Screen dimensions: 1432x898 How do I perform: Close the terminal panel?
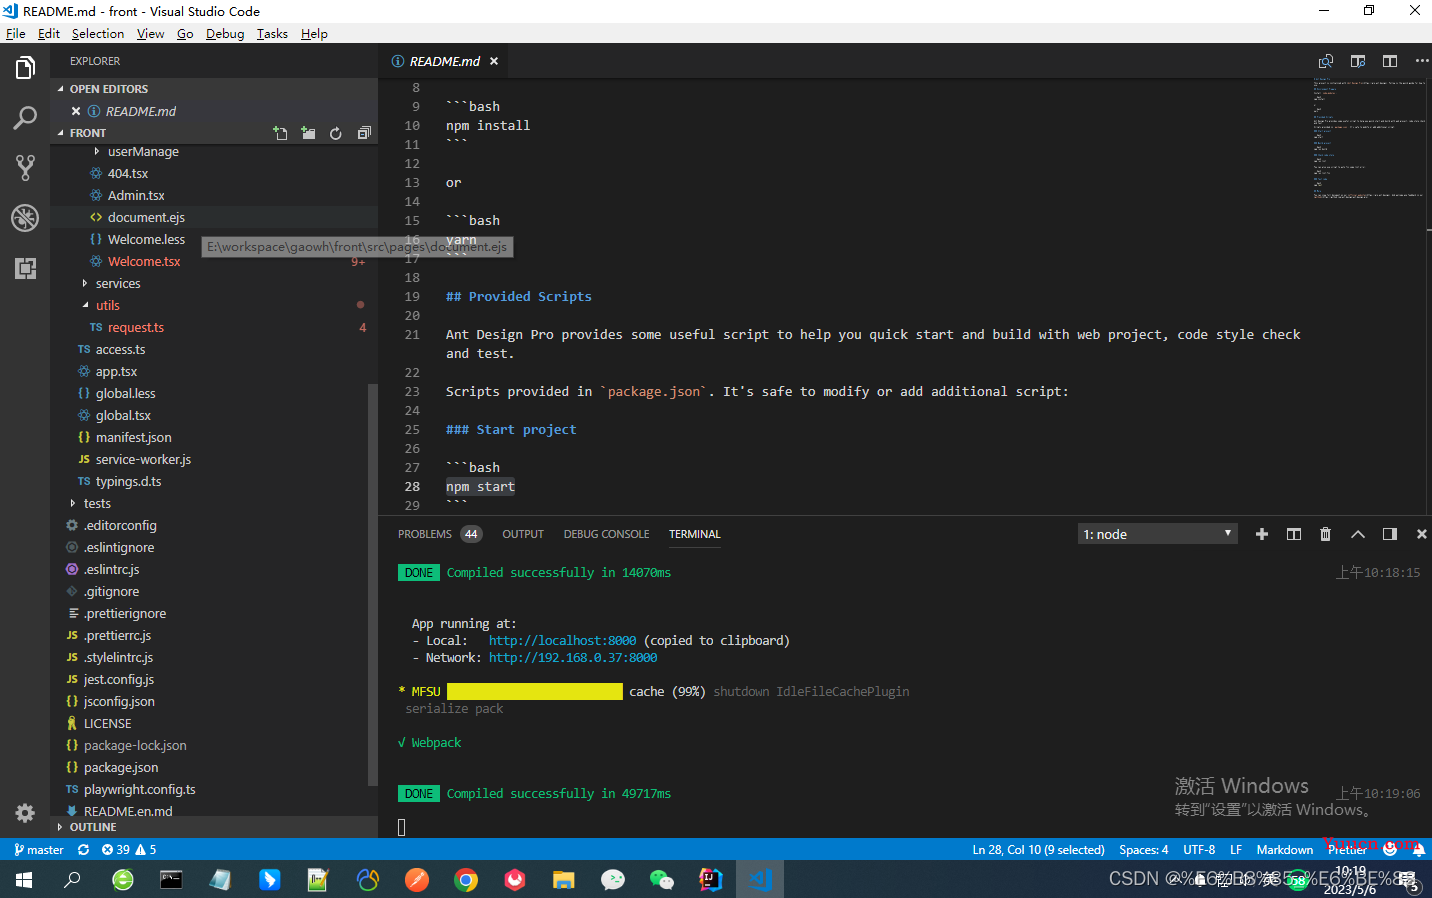point(1421,534)
